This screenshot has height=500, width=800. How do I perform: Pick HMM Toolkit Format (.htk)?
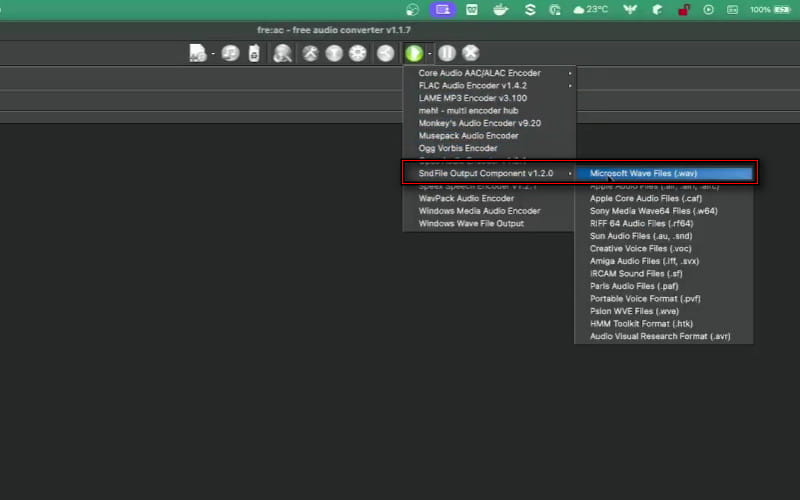point(641,323)
